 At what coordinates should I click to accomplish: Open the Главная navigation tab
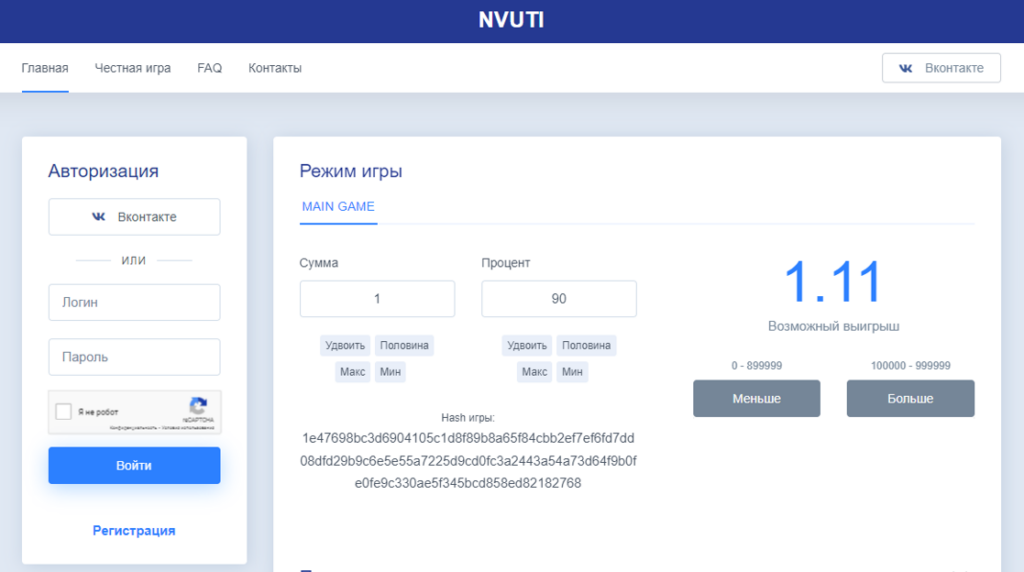pyautogui.click(x=45, y=68)
